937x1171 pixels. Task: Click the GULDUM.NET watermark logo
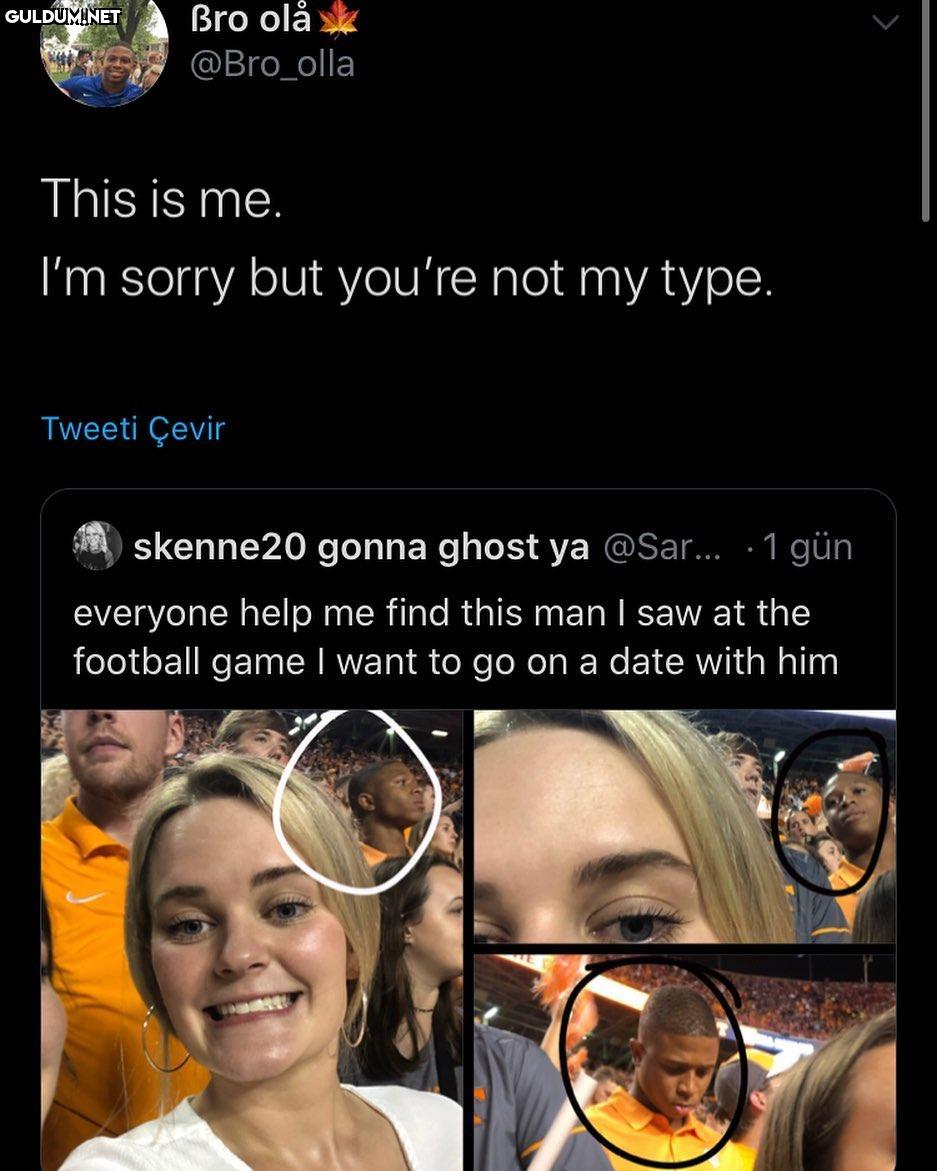62,16
